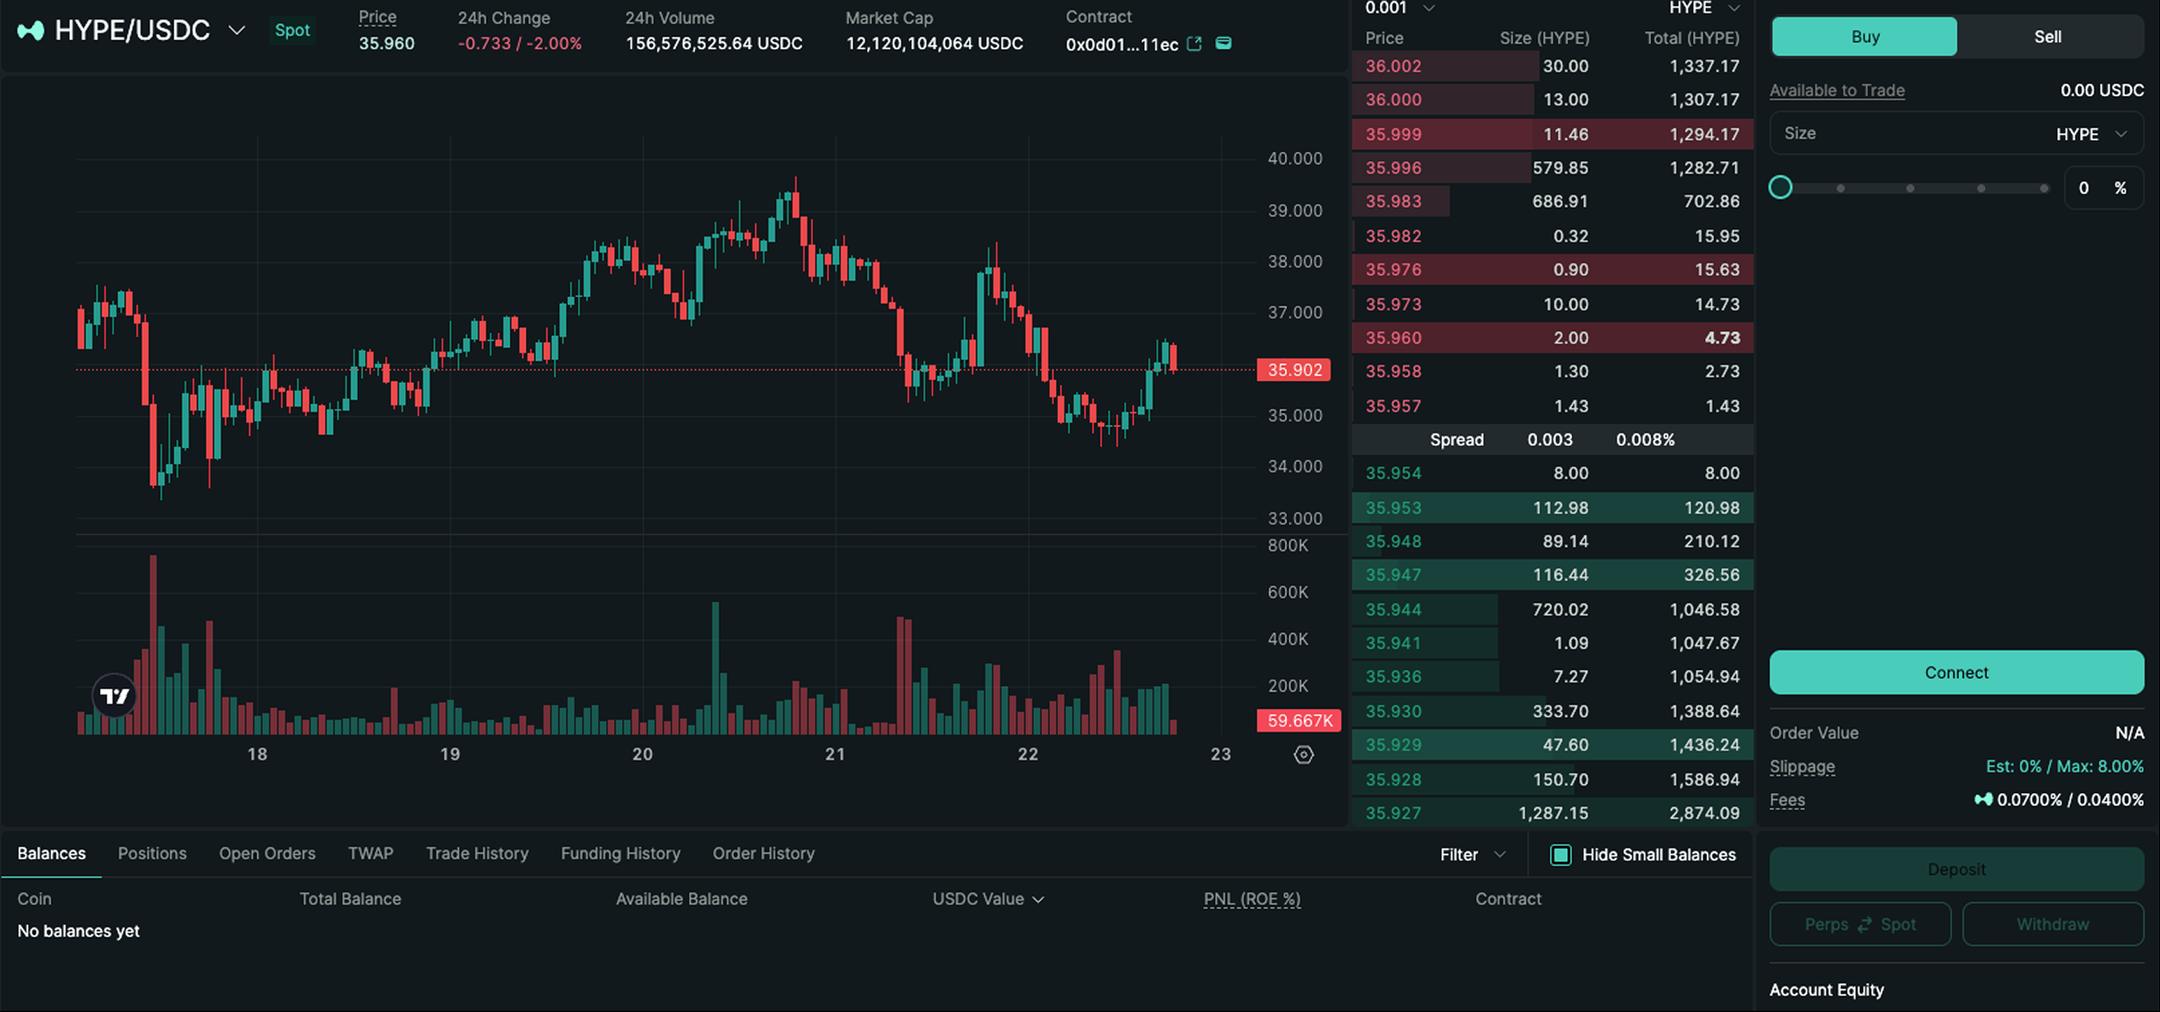Click the second dot on size slider

tap(1910, 188)
